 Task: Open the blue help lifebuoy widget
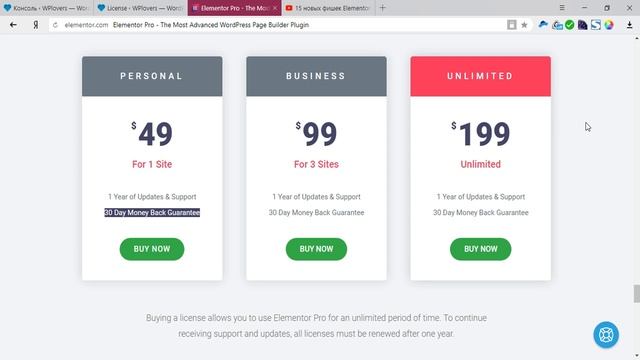tap(606, 335)
